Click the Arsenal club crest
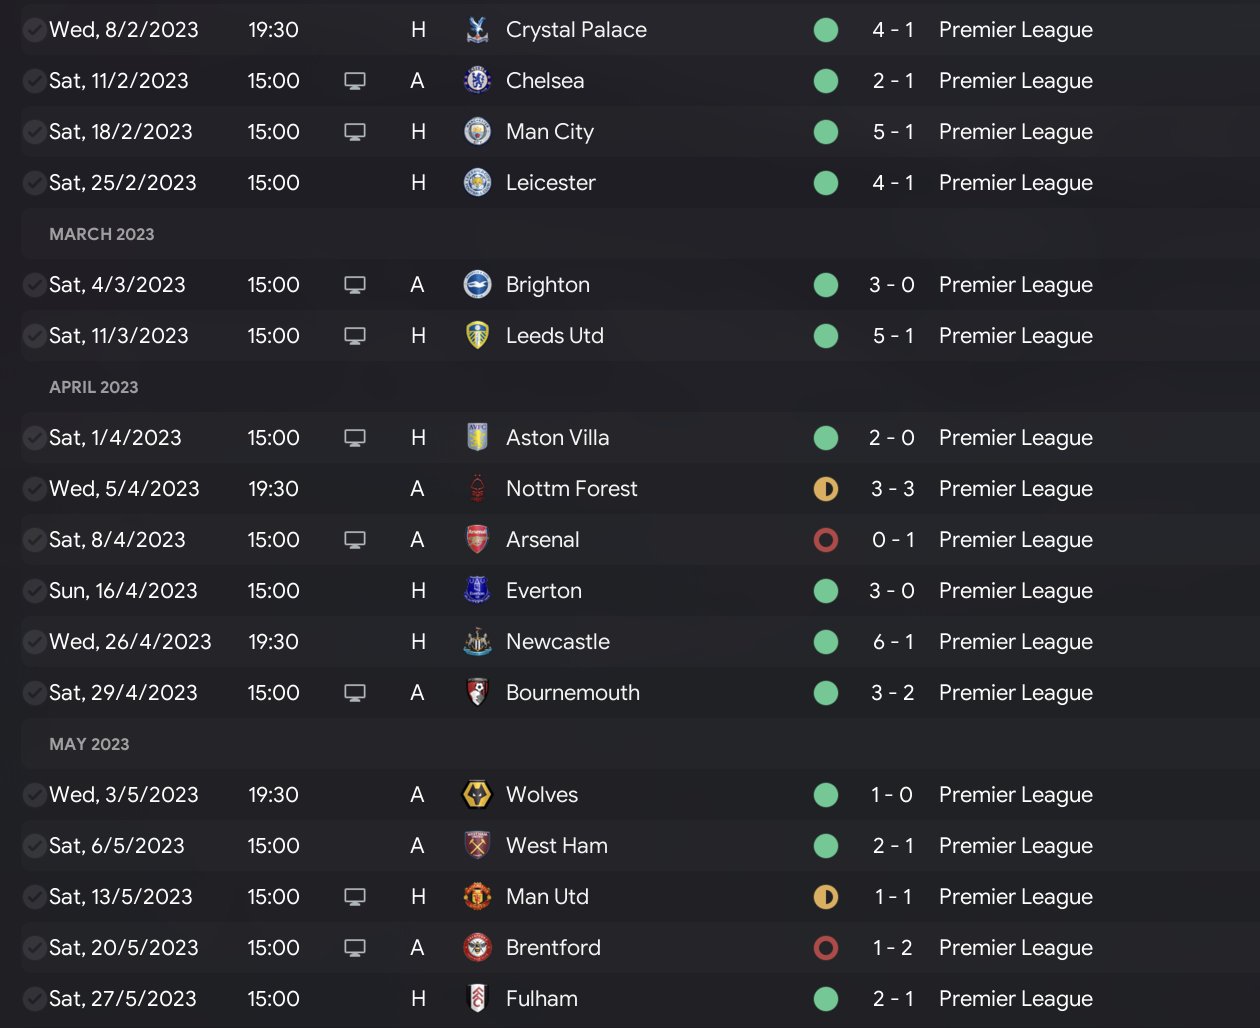Viewport: 1260px width, 1028px height. click(477, 540)
